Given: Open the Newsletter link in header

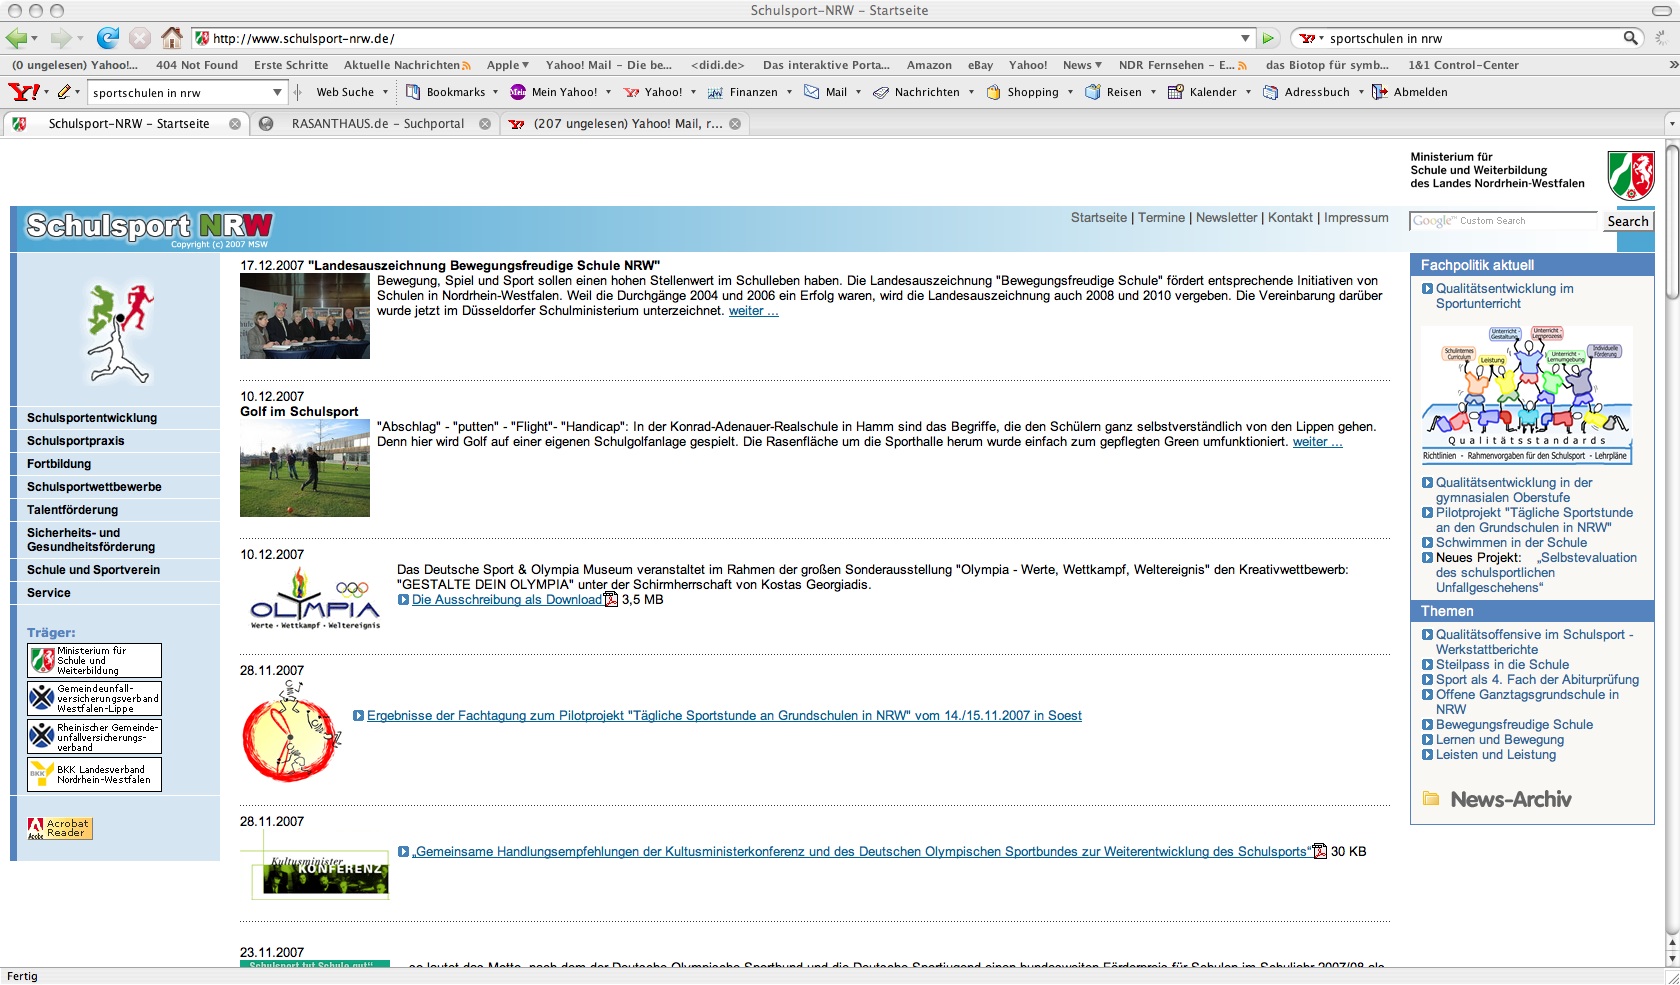Looking at the screenshot, I should point(1226,218).
